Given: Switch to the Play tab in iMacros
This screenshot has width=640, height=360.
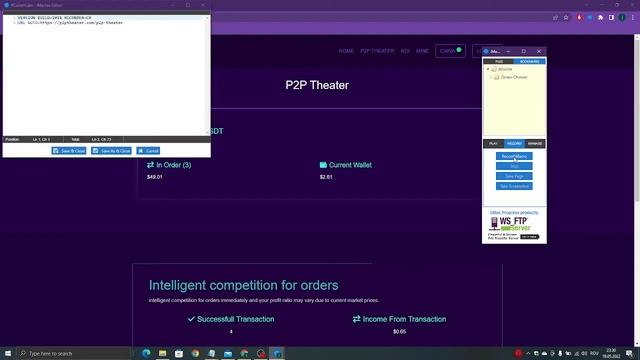Looking at the screenshot, I should pos(493,144).
